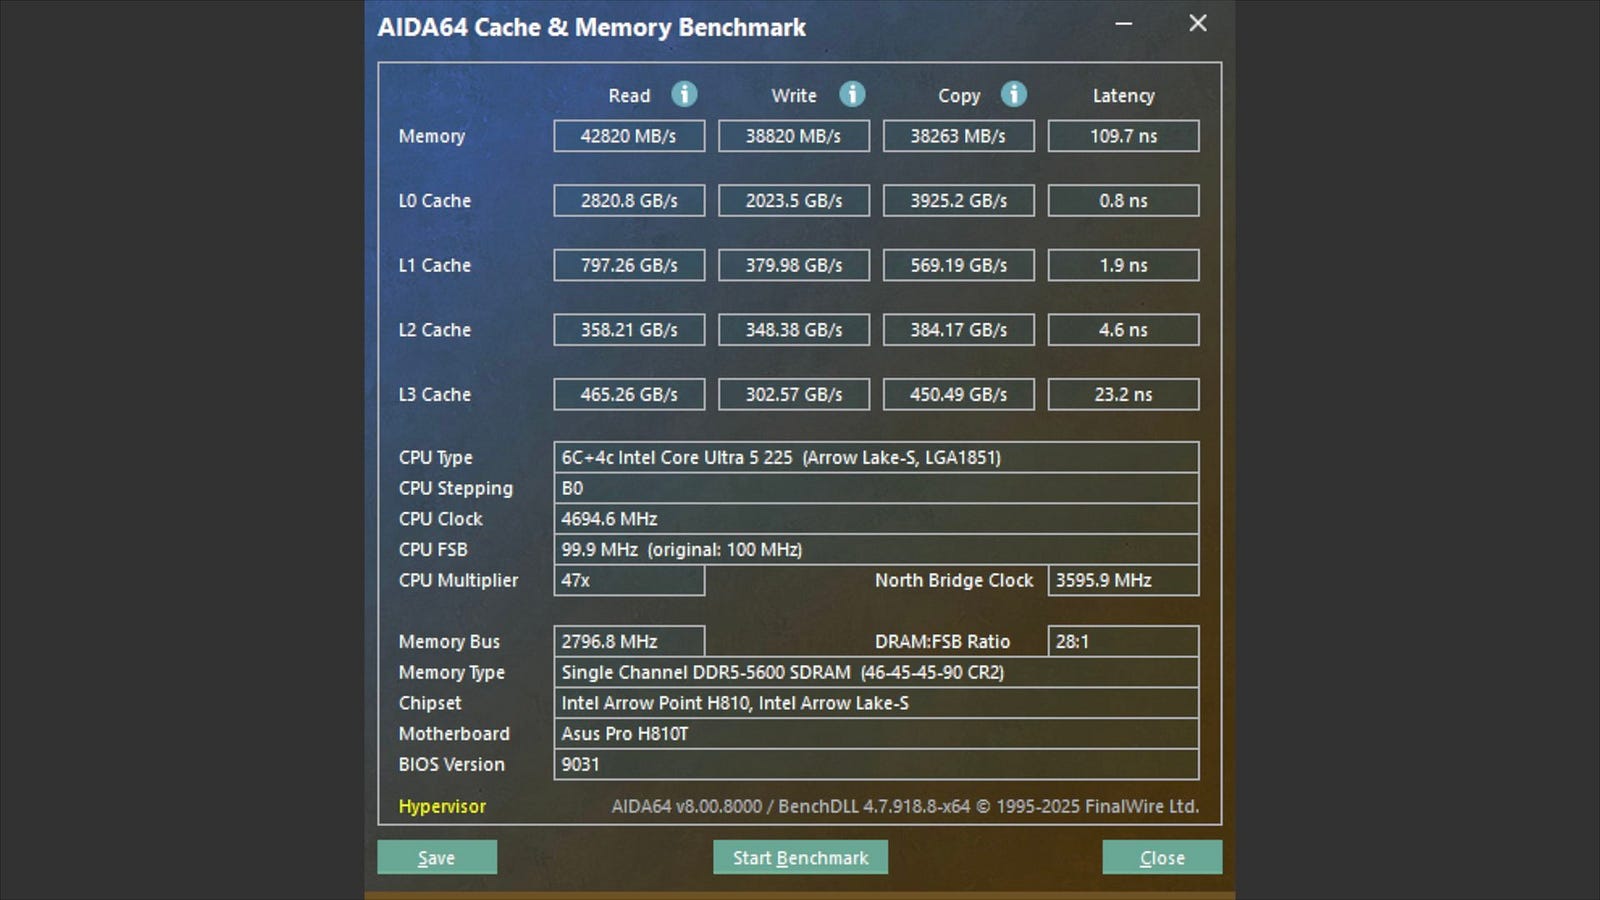Click the yellow Hypervisor label
Image resolution: width=1600 pixels, height=900 pixels.
(x=442, y=806)
